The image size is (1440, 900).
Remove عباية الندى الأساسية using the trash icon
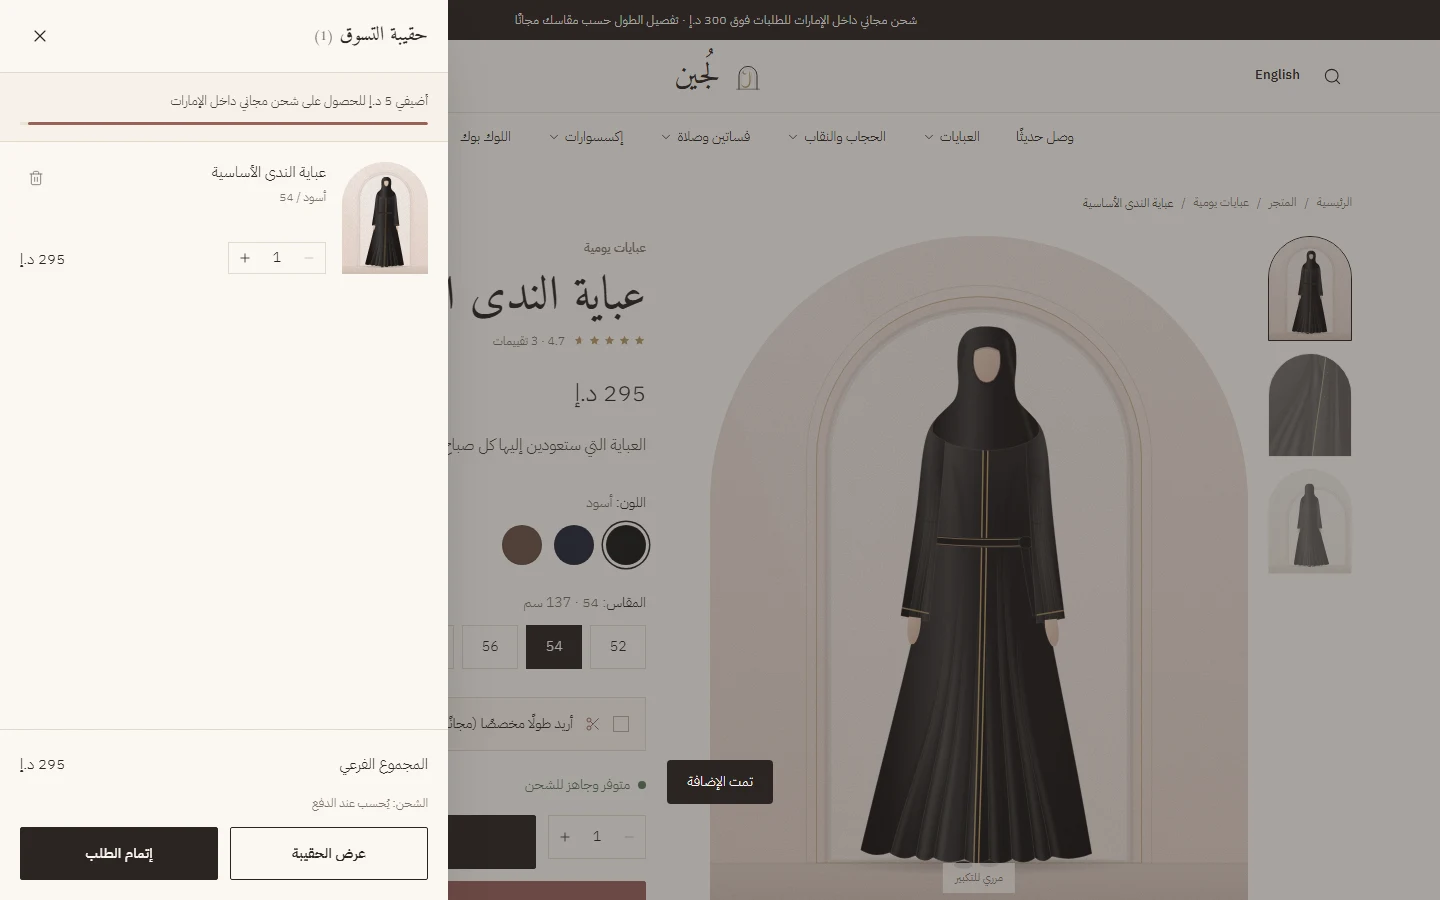pos(36,178)
